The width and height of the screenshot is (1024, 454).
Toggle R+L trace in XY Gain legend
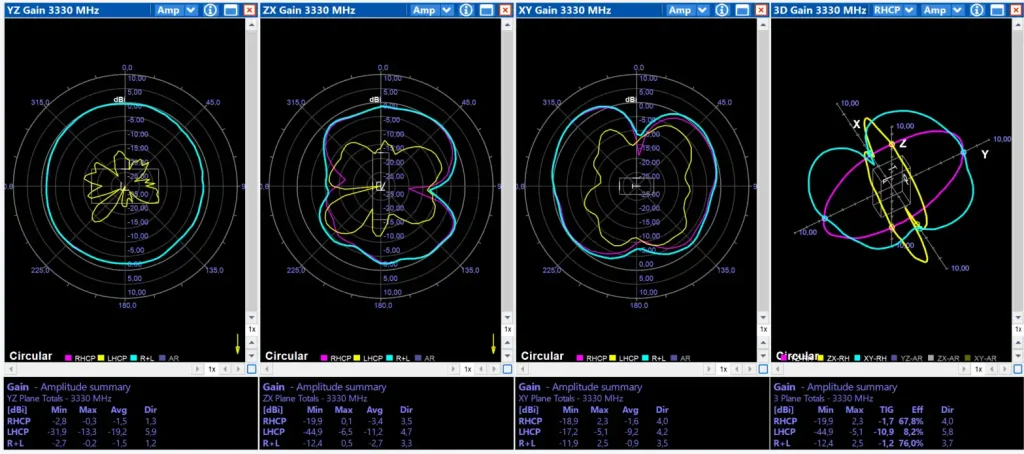click(653, 358)
